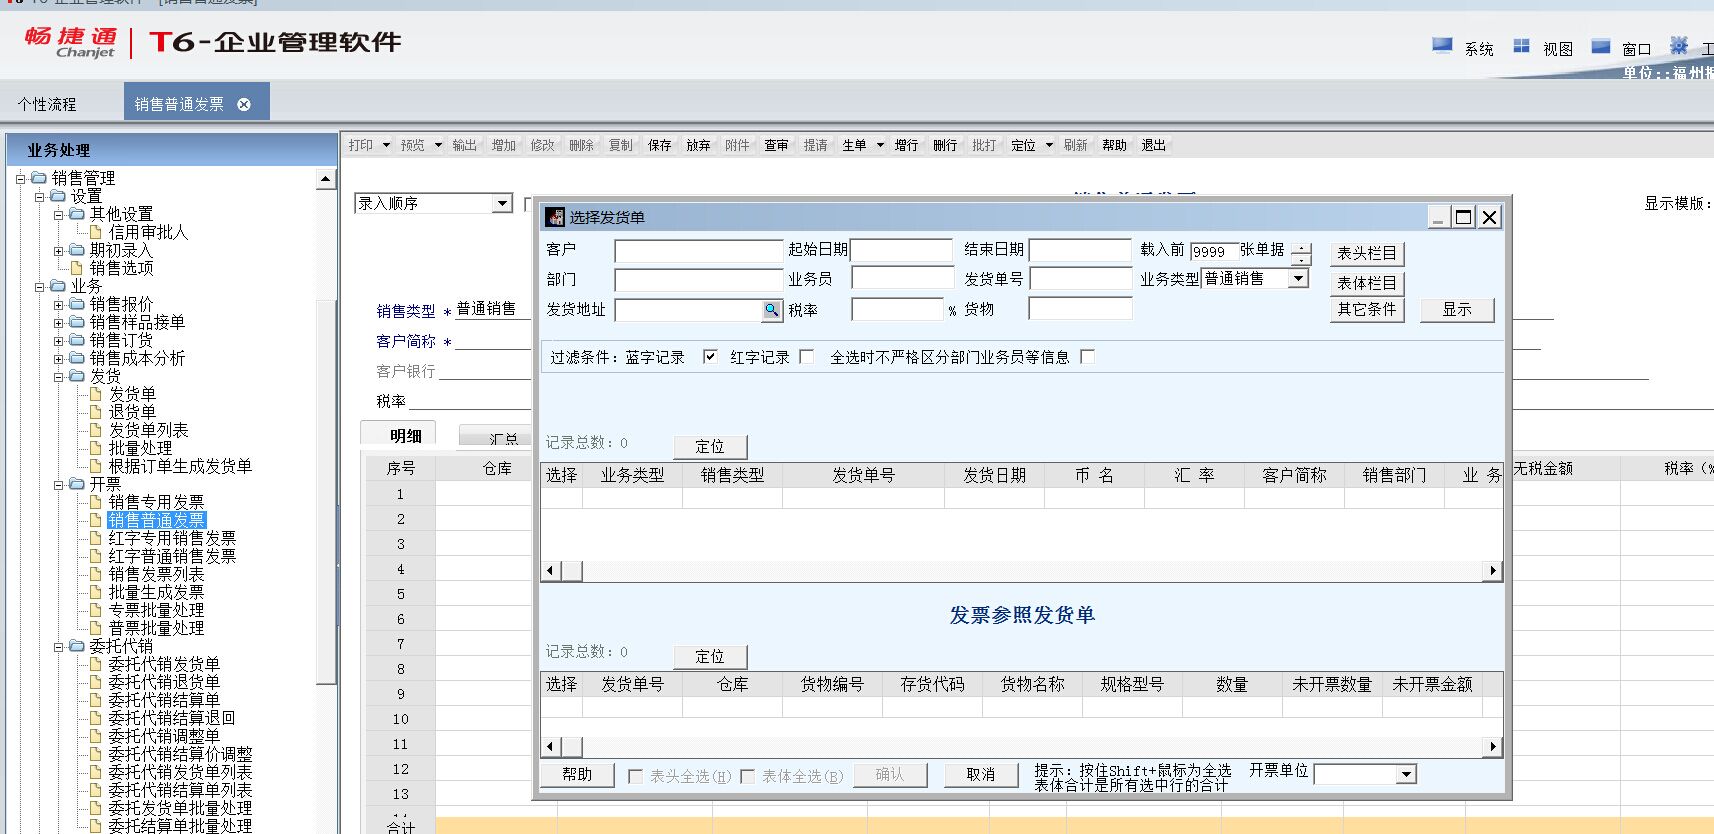Click the 客户 input field in dialog
The width and height of the screenshot is (1714, 834).
[698, 250]
